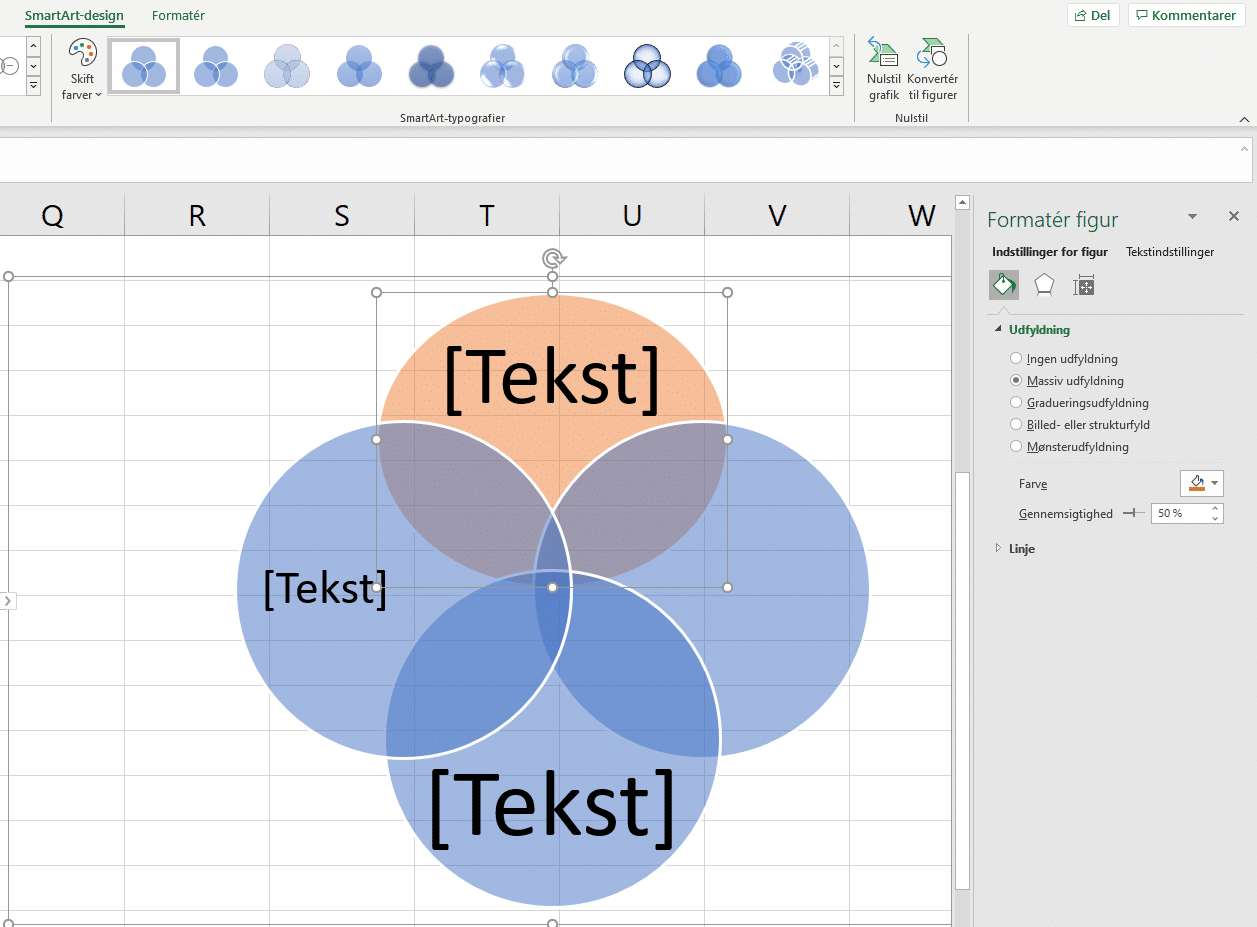Open the Skift farver color palette
Viewport: 1257px width, 927px height.
tap(82, 70)
